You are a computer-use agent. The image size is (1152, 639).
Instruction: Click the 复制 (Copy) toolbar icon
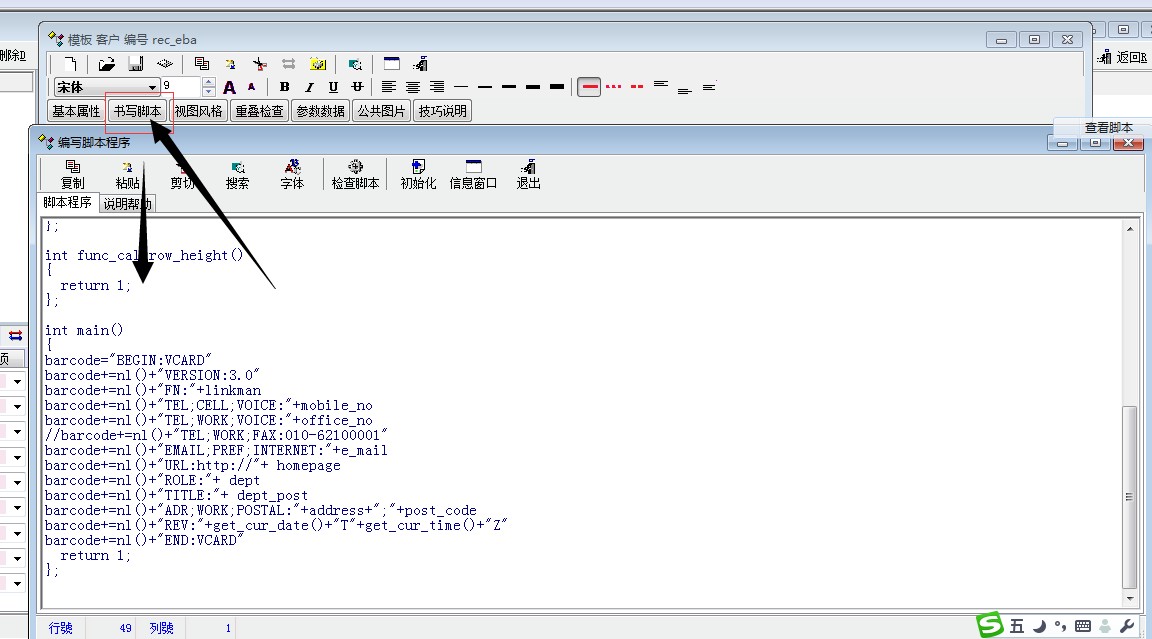click(72, 174)
